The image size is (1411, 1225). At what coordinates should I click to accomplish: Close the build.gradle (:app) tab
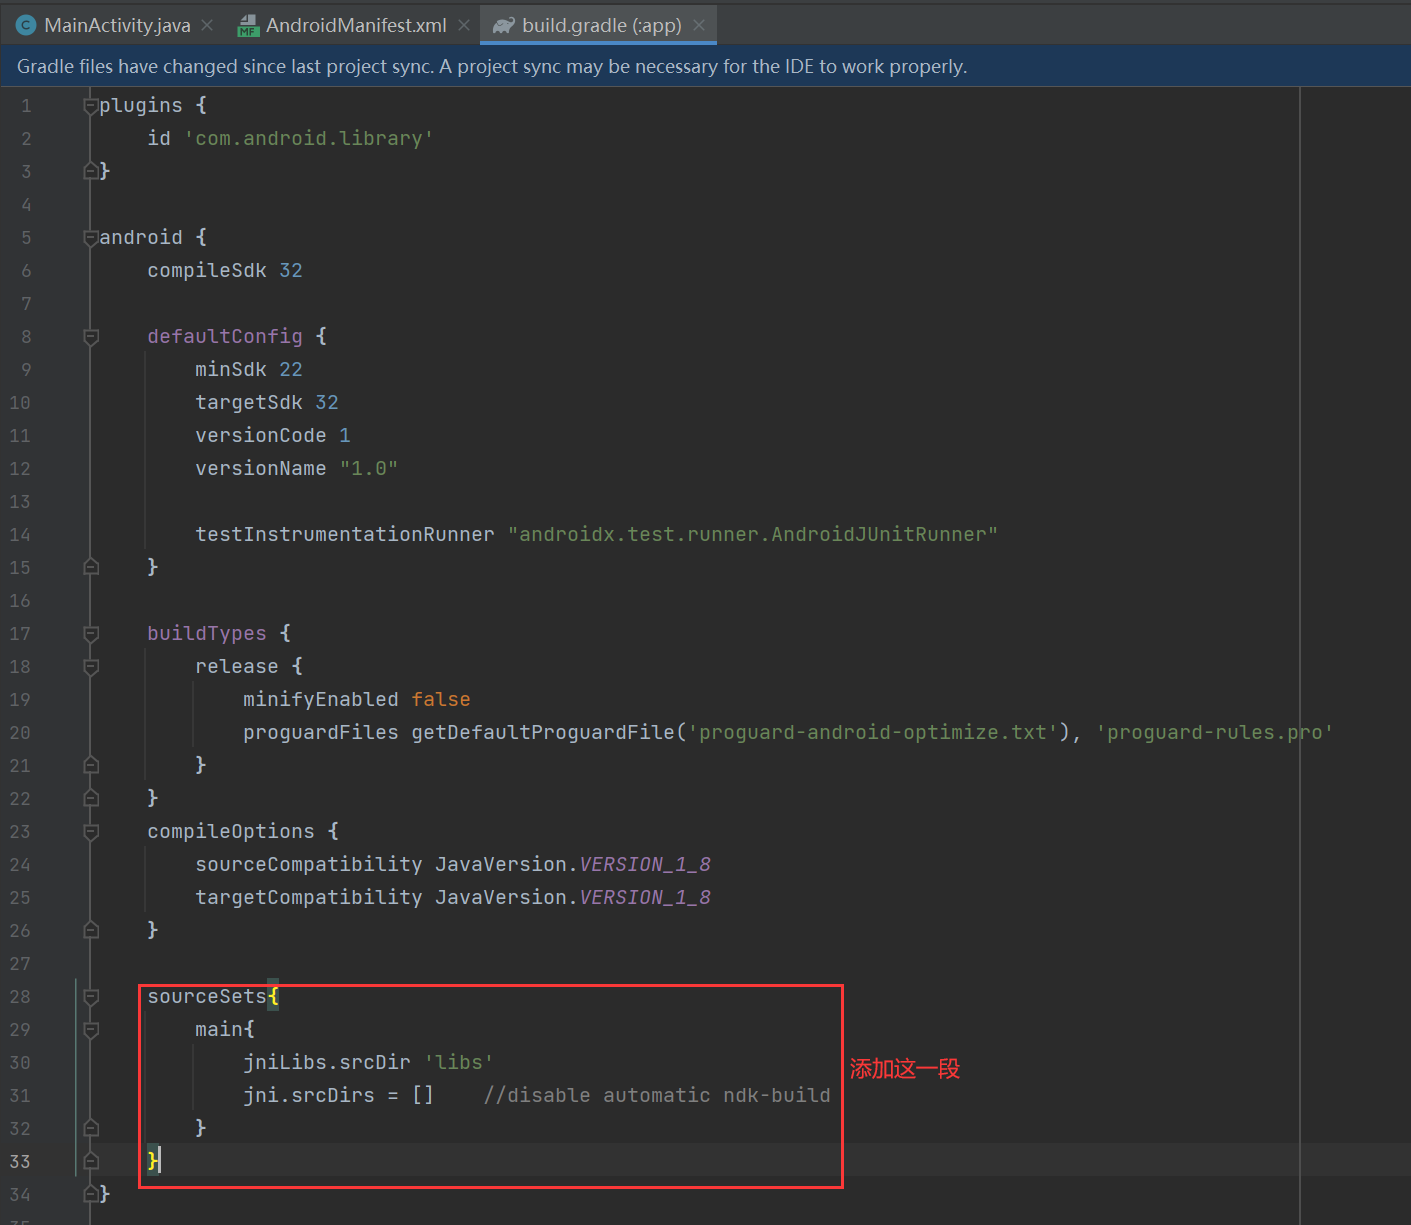pyautogui.click(x=699, y=25)
